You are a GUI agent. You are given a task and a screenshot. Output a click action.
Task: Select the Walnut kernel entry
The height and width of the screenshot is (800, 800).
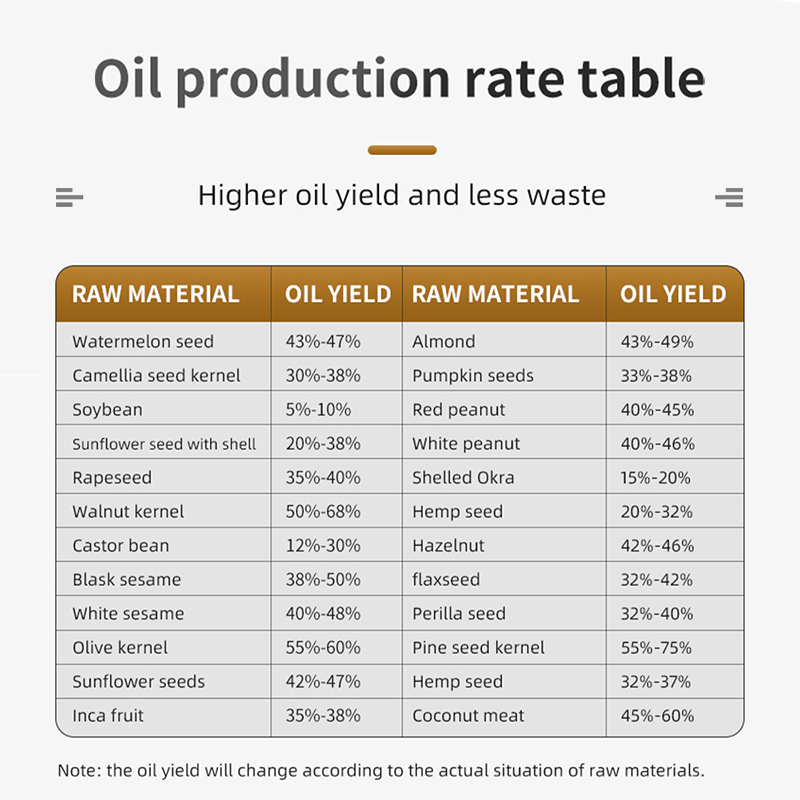(128, 511)
